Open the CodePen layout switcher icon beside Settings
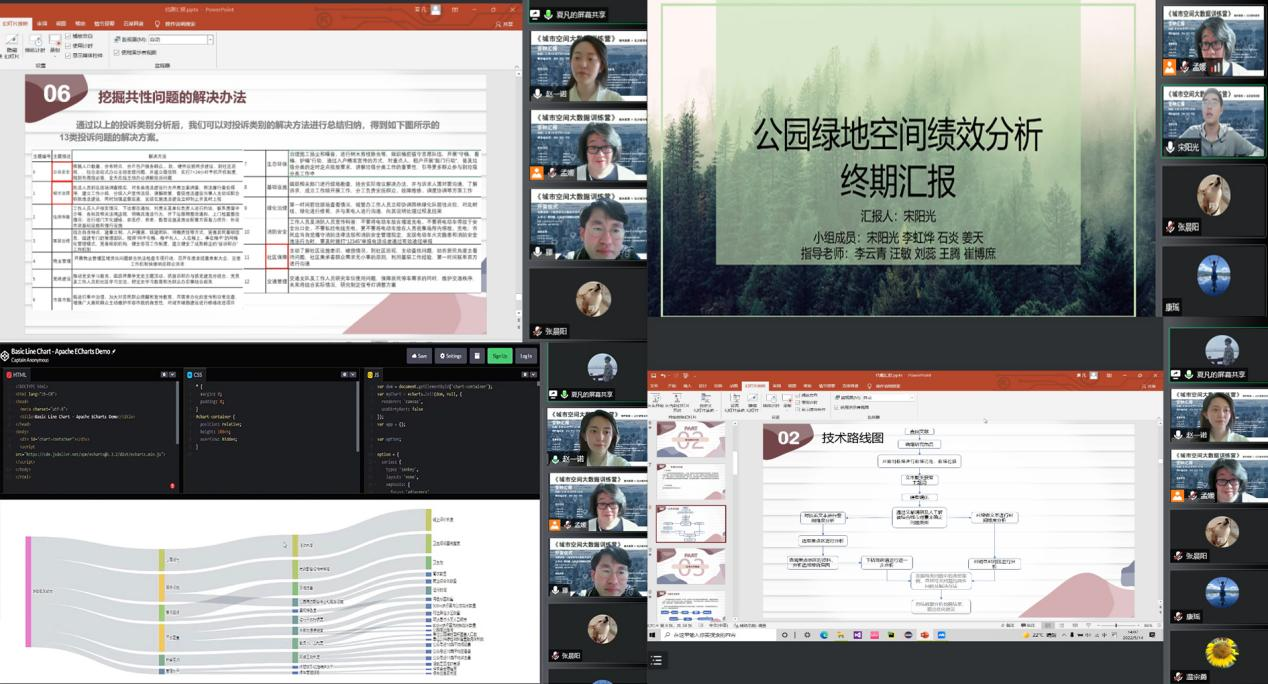1268x684 pixels. [x=477, y=355]
